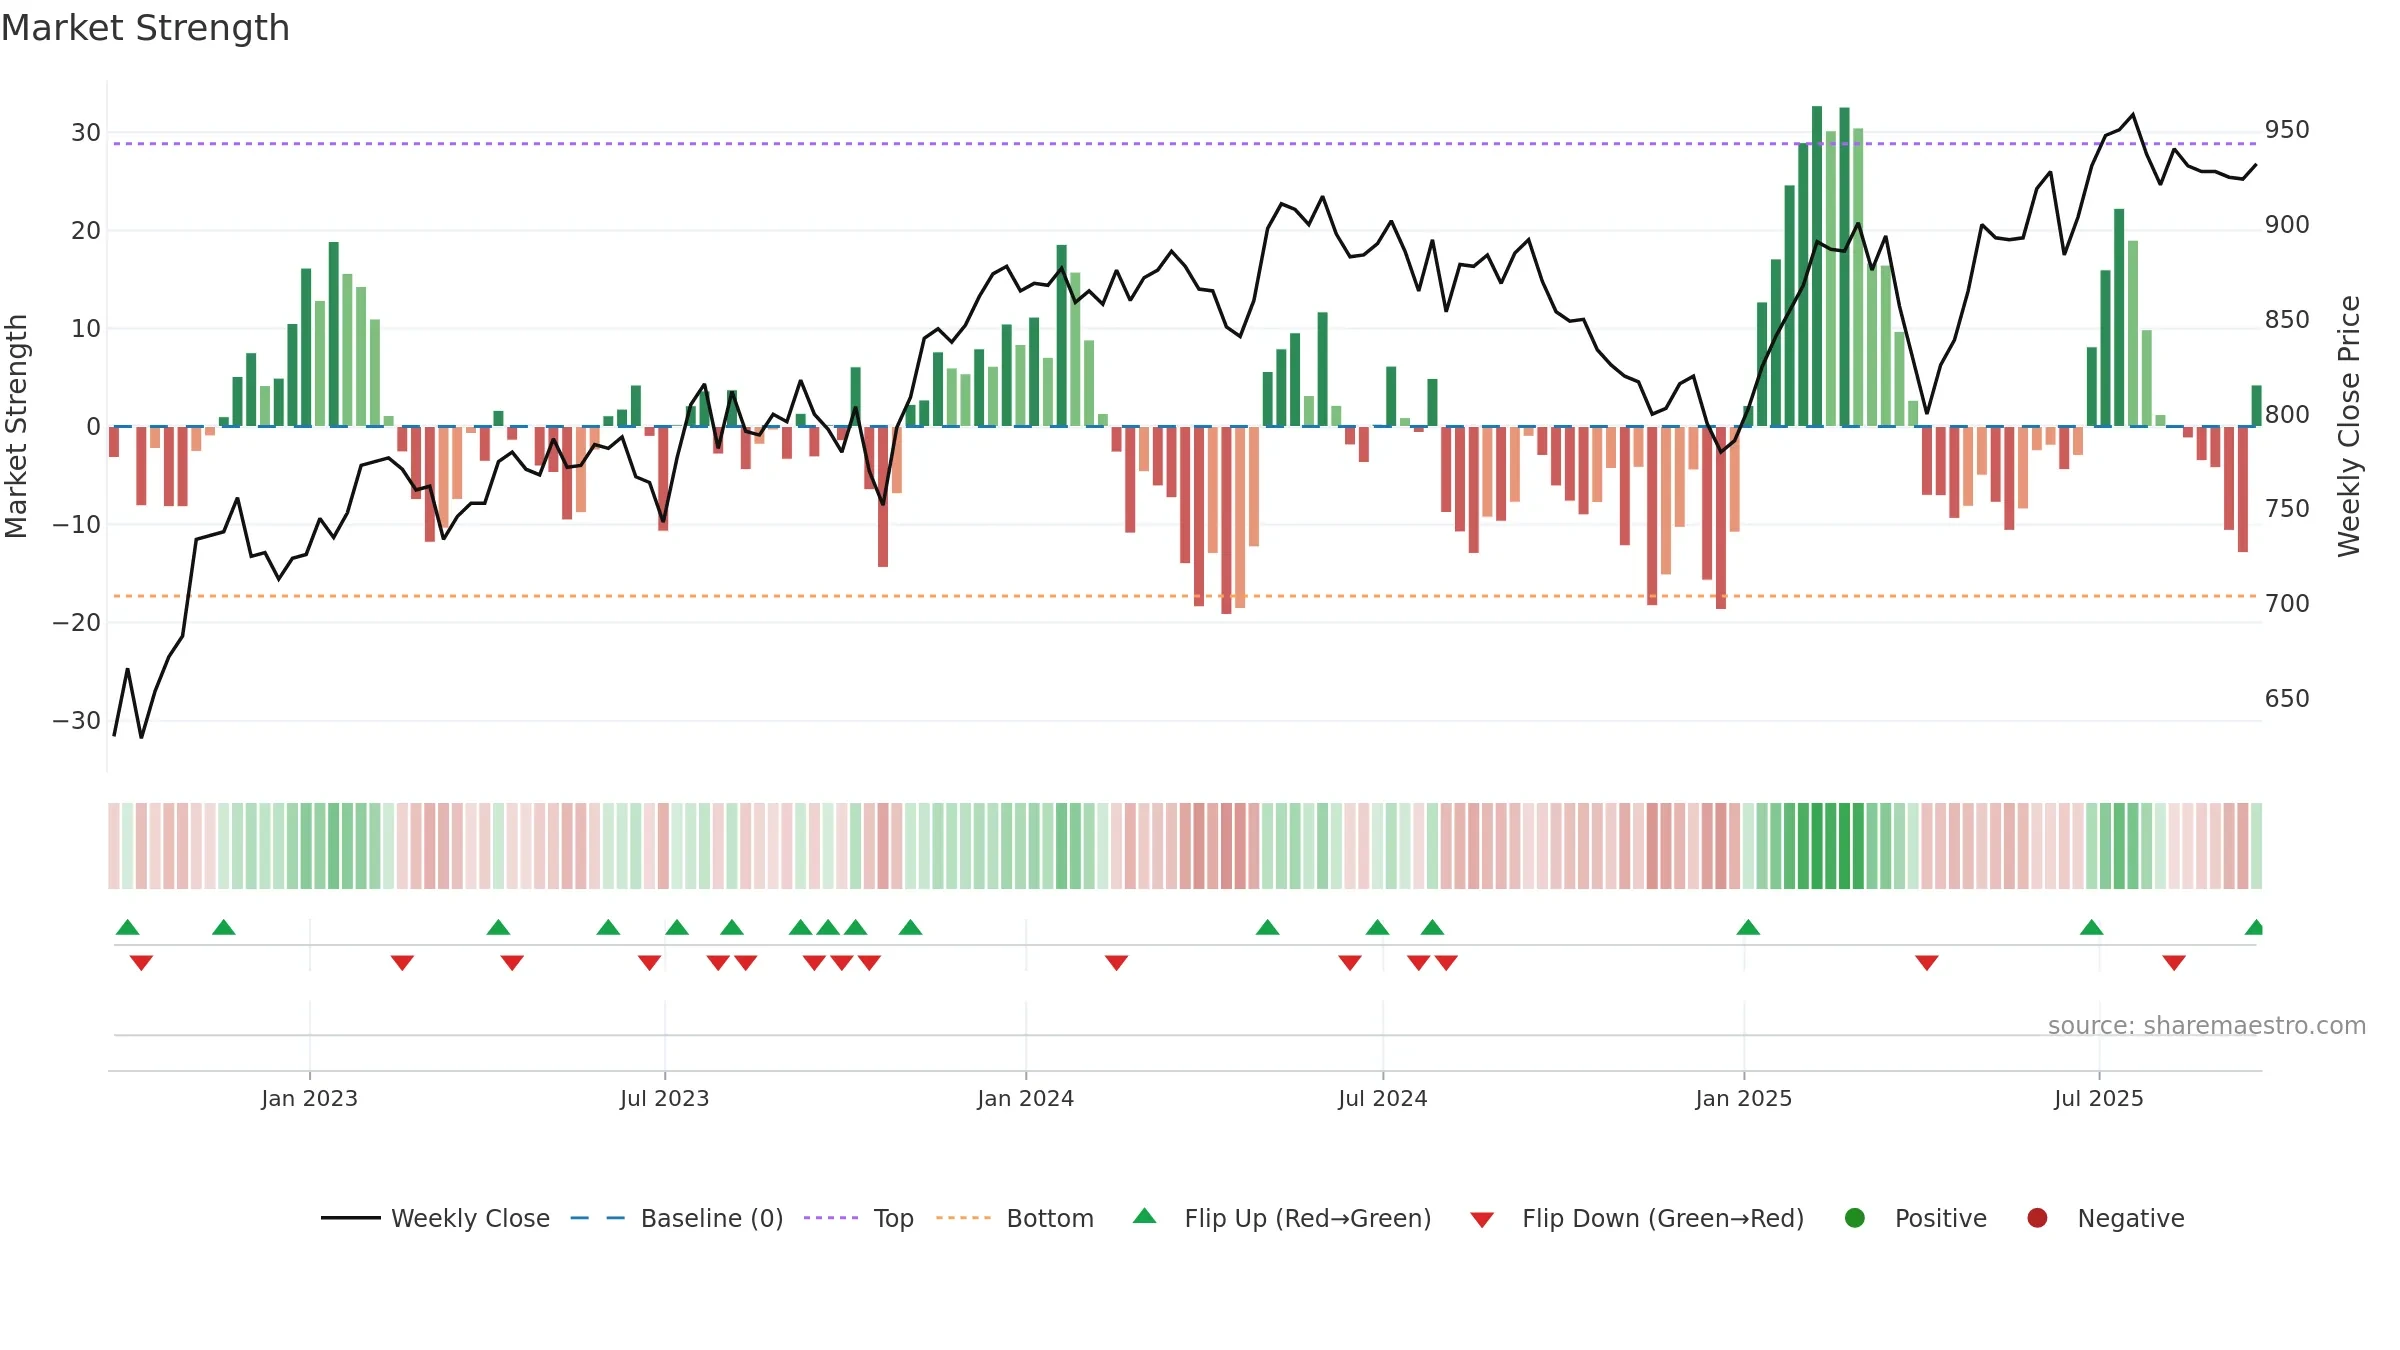This screenshot has width=2400, height=1350.
Task: Click the Jan 2025 axis label
Action: (1744, 1098)
